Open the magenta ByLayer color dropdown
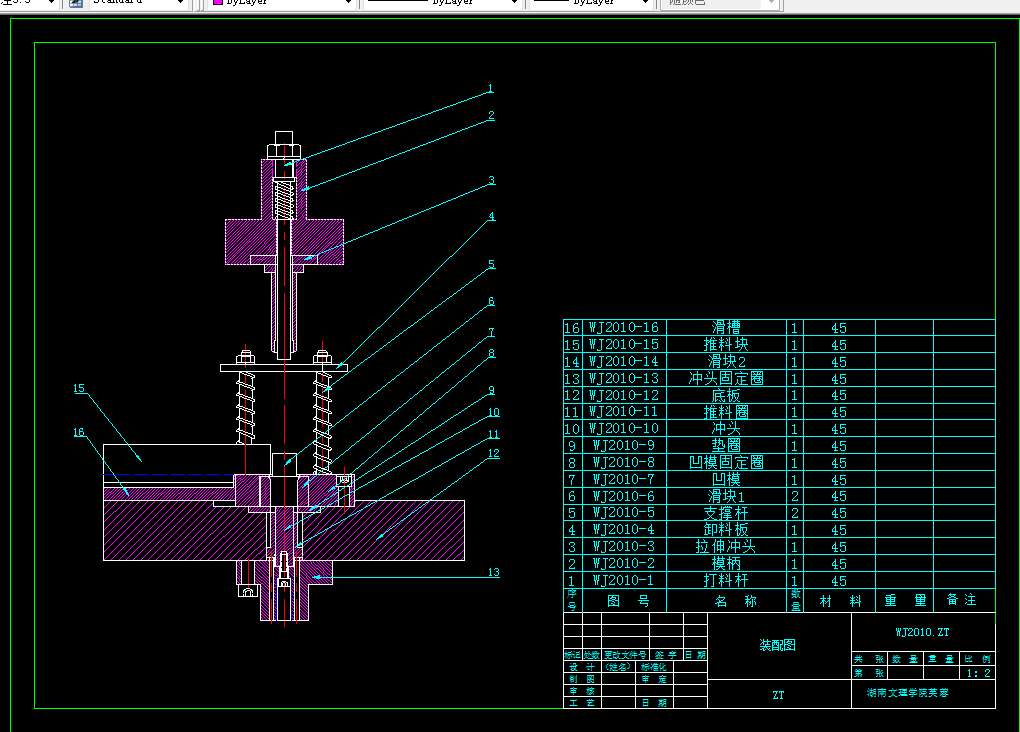This screenshot has width=1020, height=732. (x=282, y=3)
